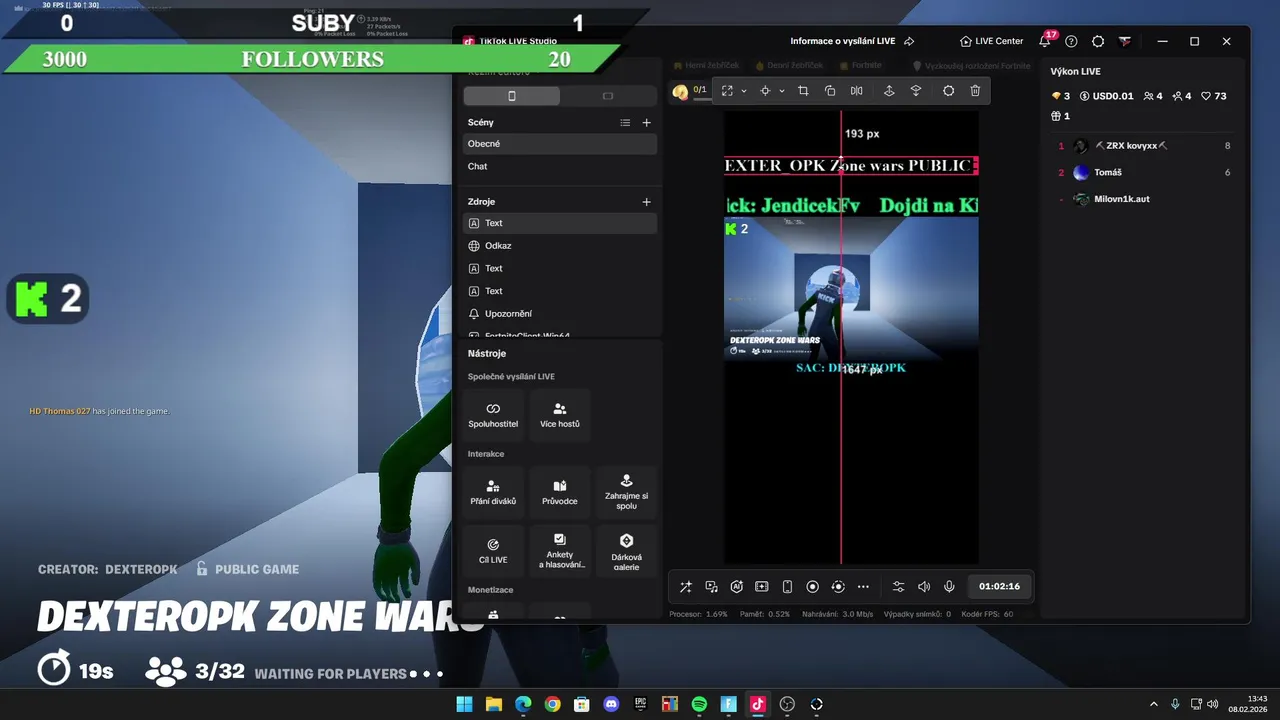Screen dimensions: 1280x720
Task: Mute the speaker output
Action: tap(924, 587)
